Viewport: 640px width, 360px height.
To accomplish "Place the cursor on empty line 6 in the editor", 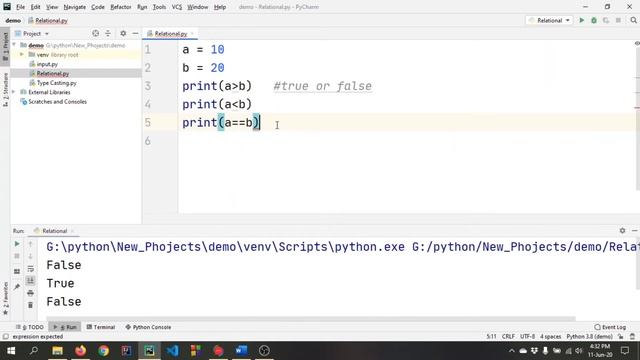I will (x=408, y=141).
